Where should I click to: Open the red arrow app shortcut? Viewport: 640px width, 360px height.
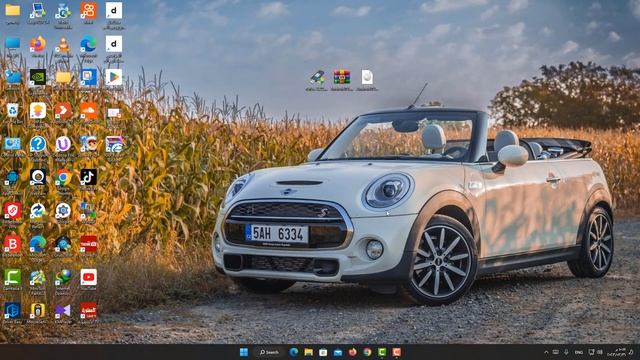[x=63, y=111]
